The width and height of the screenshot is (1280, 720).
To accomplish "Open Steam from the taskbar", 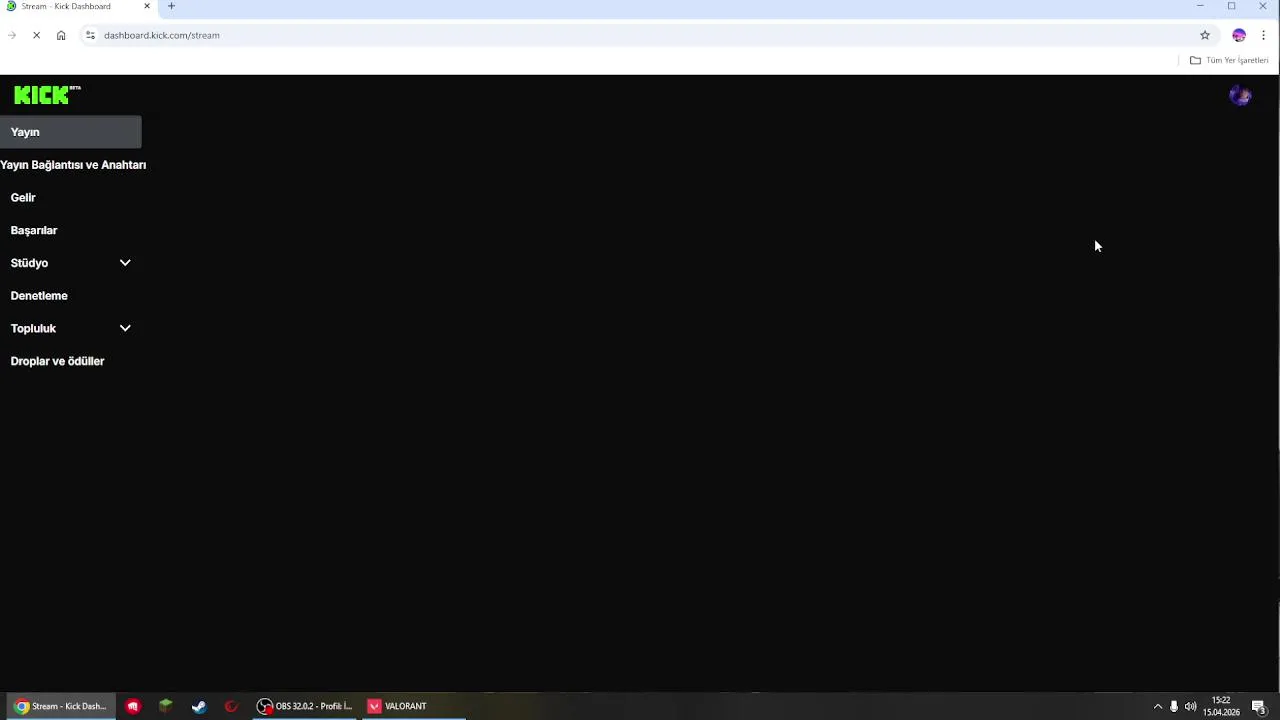I will point(199,706).
